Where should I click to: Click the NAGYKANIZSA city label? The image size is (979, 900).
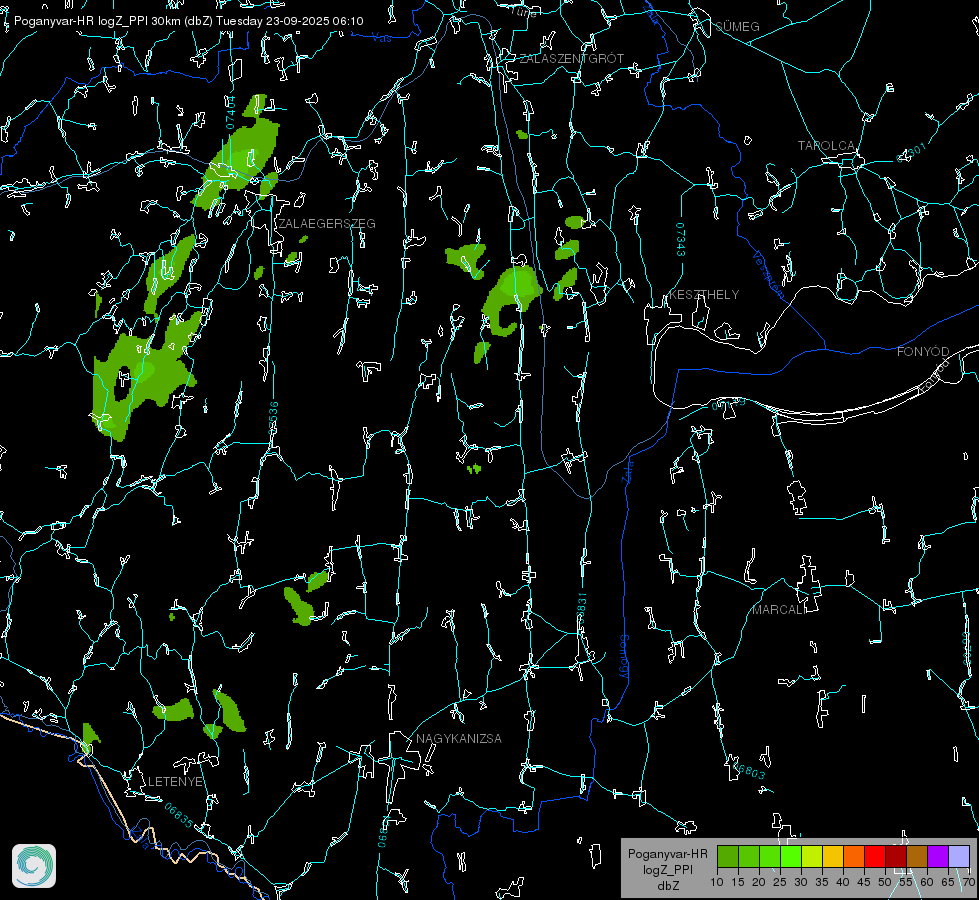coord(459,739)
